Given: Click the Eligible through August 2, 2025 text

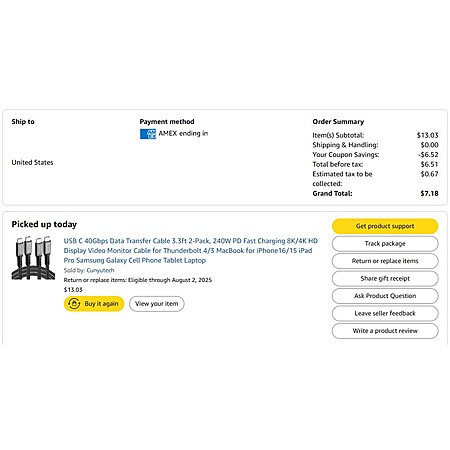Looking at the screenshot, I should click(170, 280).
